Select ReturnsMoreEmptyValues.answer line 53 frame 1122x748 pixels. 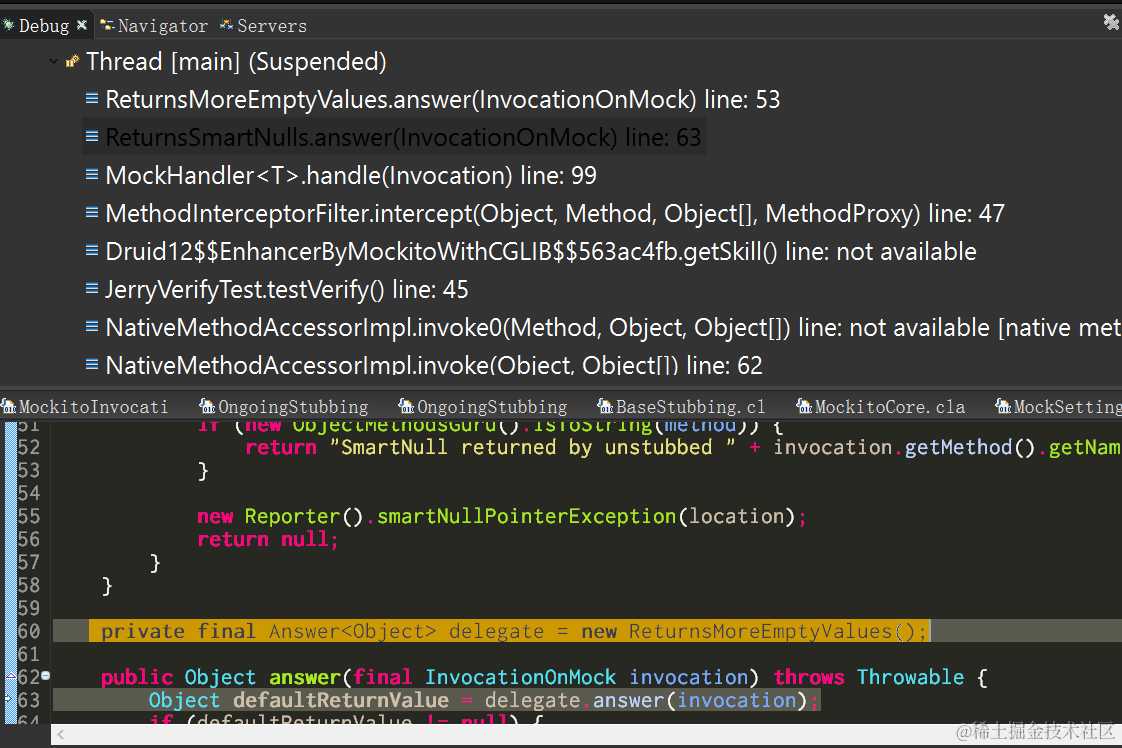pyautogui.click(x=442, y=99)
